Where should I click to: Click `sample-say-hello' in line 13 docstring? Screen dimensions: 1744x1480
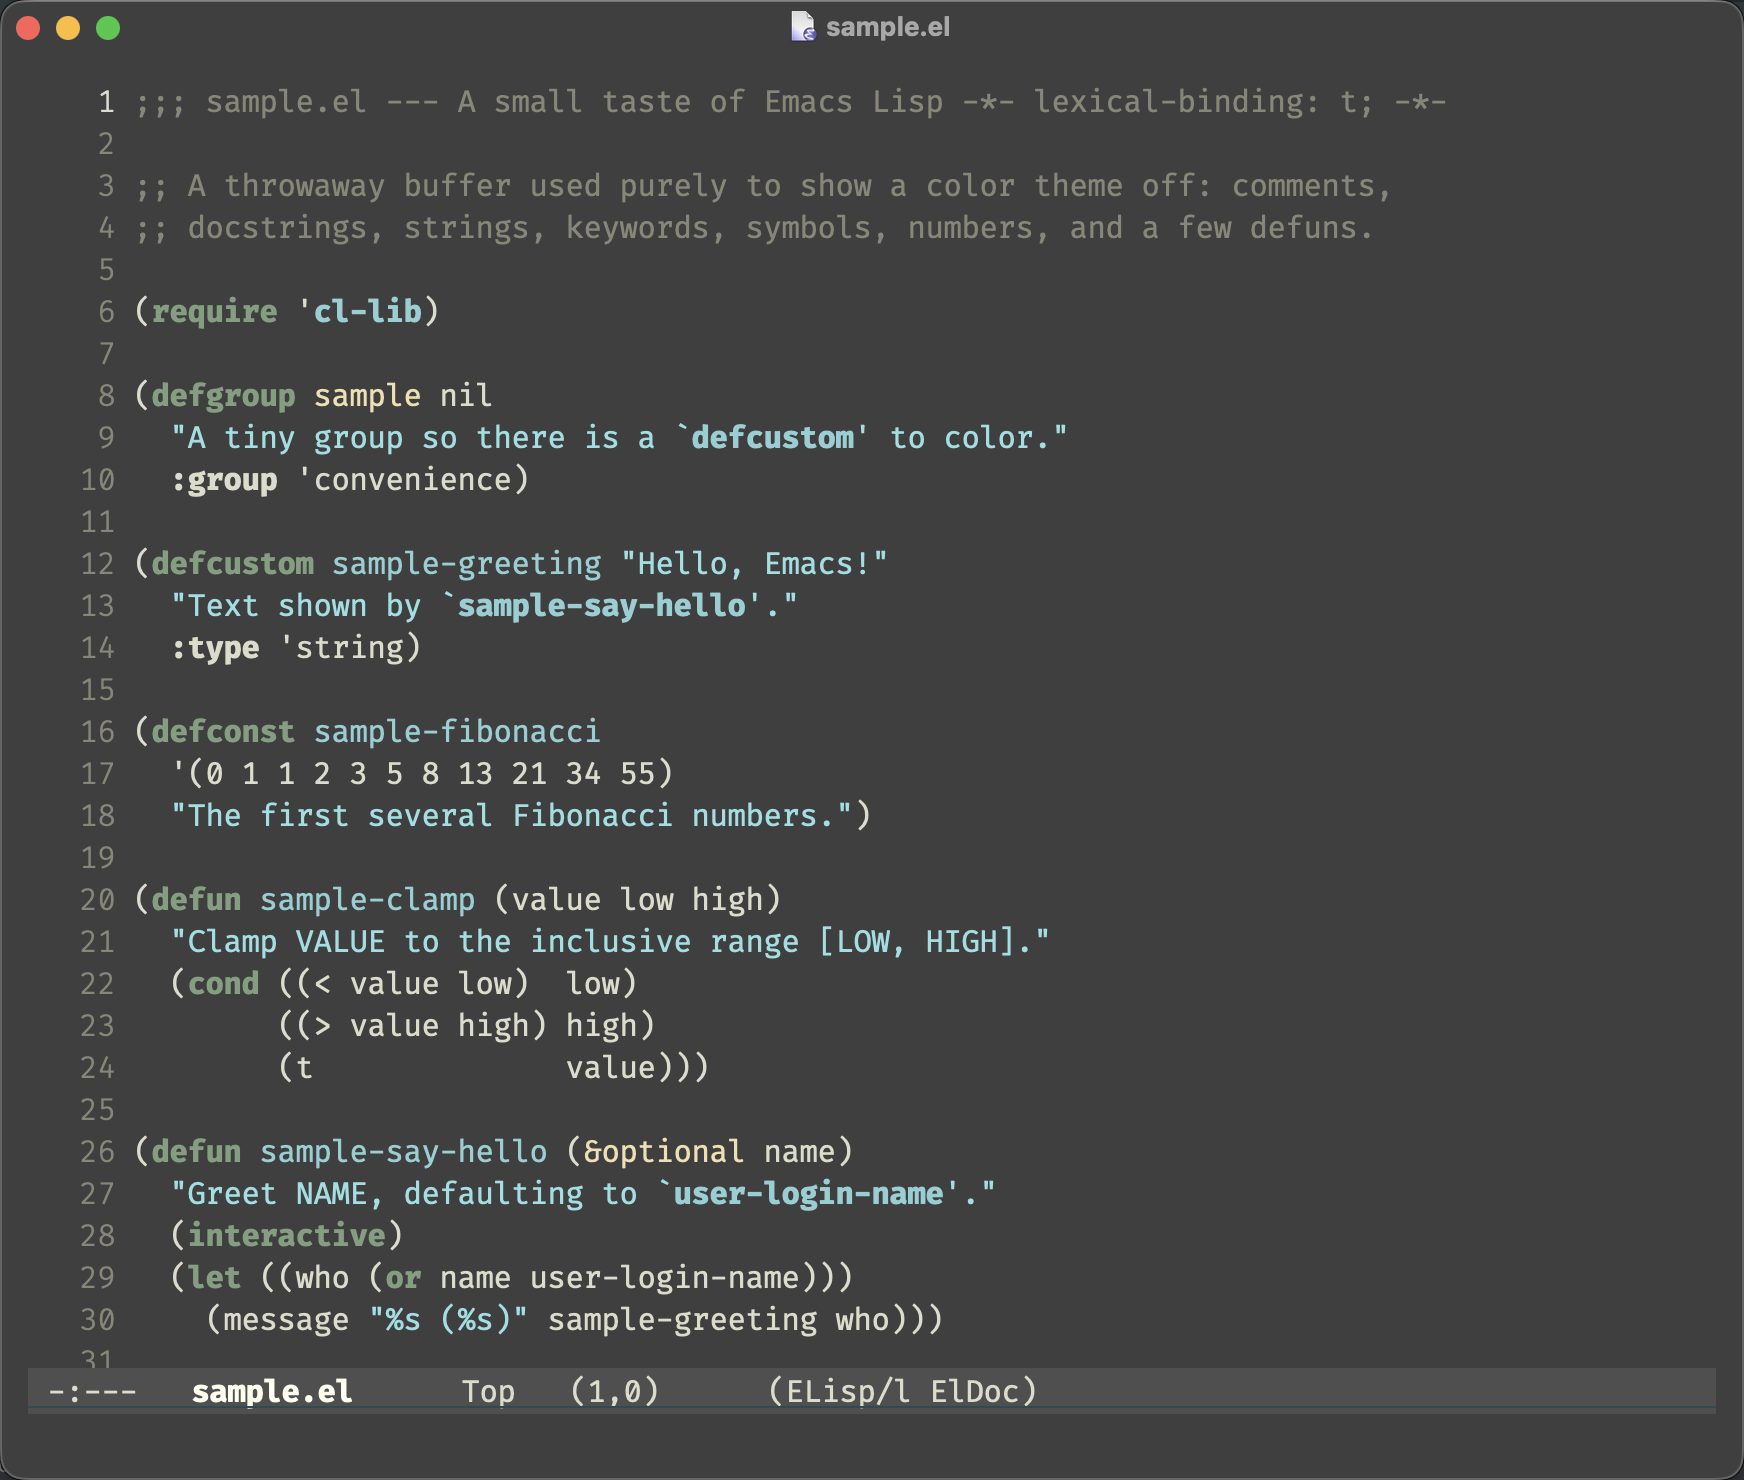pyautogui.click(x=601, y=605)
